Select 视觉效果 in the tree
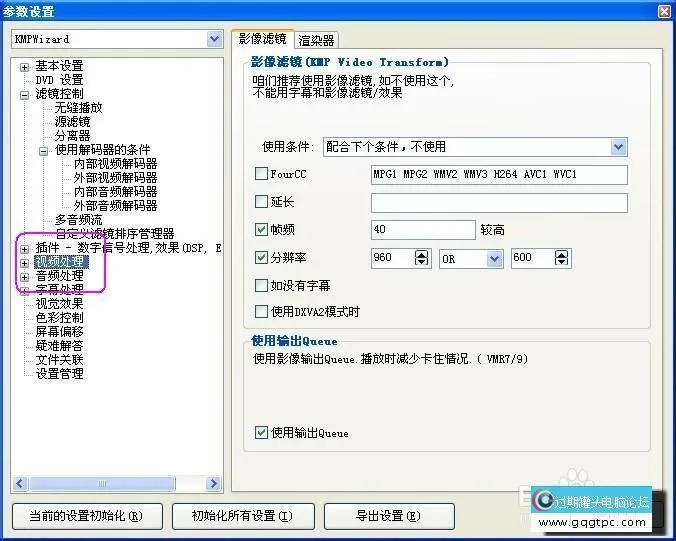The image size is (676, 541). [x=59, y=304]
